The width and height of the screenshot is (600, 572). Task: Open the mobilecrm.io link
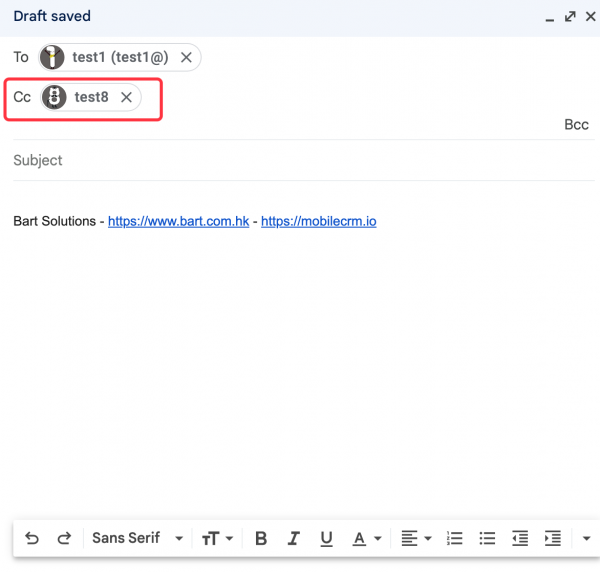pos(319,221)
